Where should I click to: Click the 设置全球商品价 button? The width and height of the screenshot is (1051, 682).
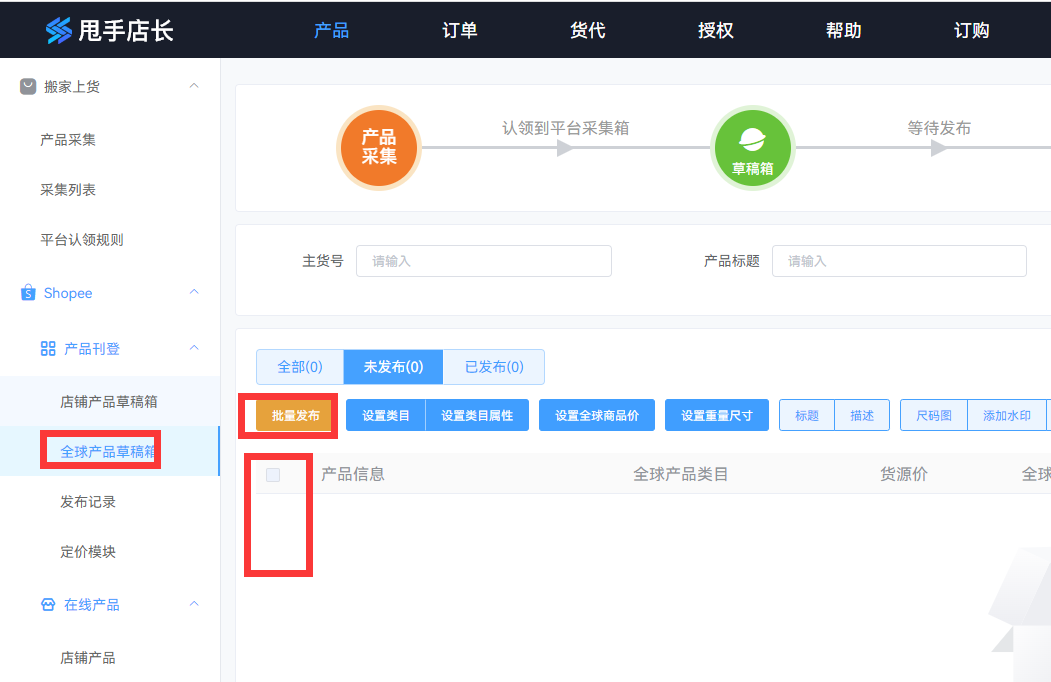coord(597,416)
